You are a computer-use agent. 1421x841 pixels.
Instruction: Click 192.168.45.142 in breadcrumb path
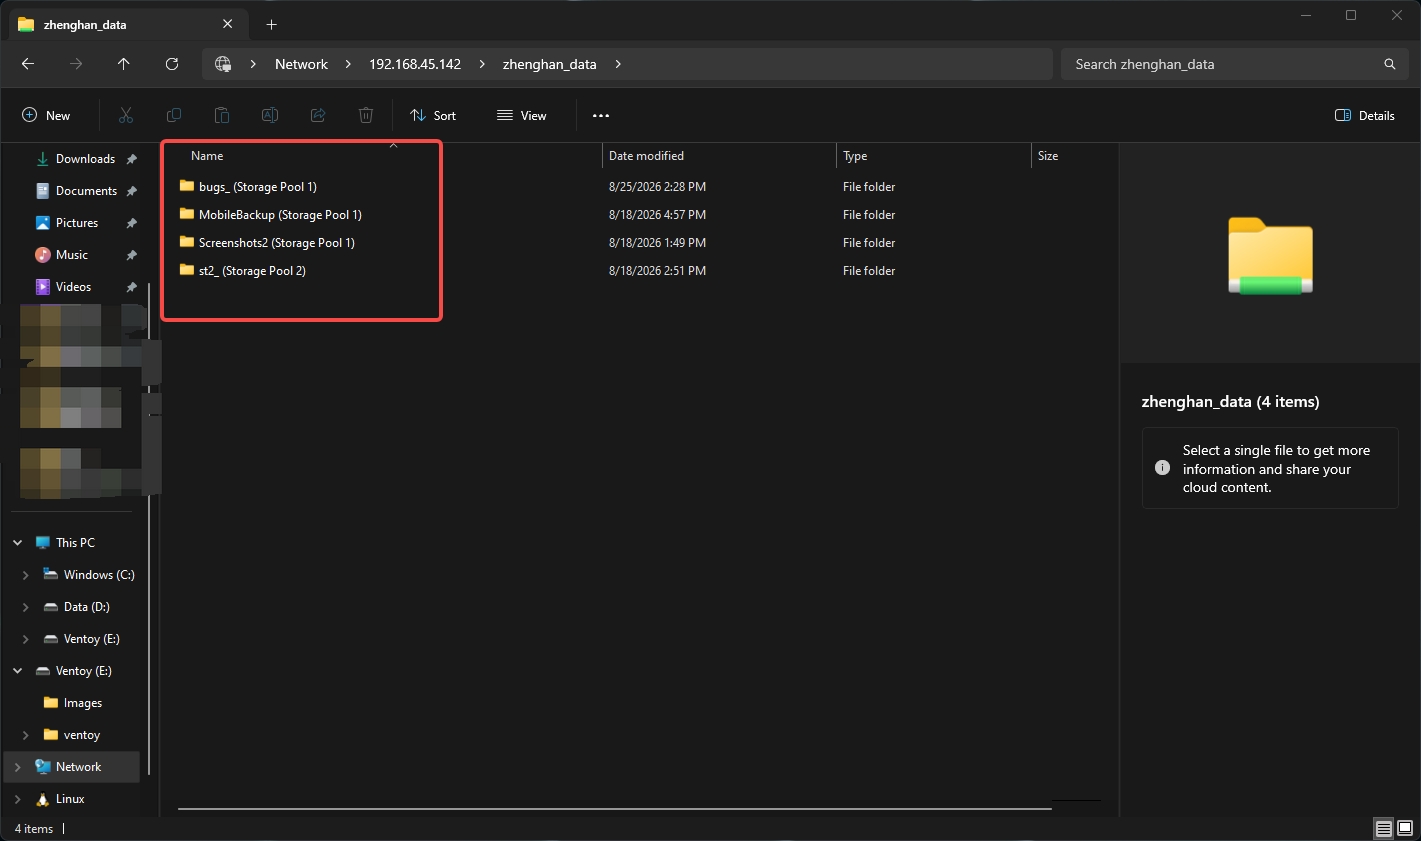pyautogui.click(x=415, y=64)
